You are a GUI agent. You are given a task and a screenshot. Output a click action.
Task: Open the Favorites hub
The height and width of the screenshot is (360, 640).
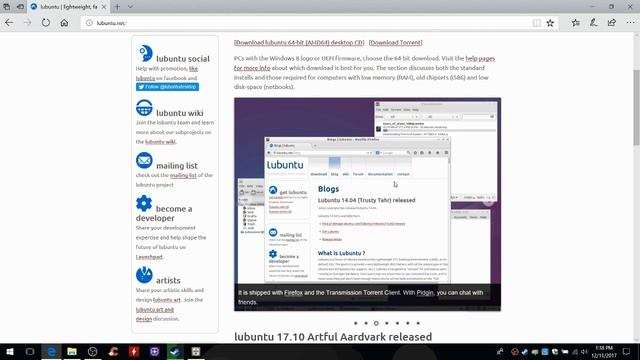pos(576,23)
